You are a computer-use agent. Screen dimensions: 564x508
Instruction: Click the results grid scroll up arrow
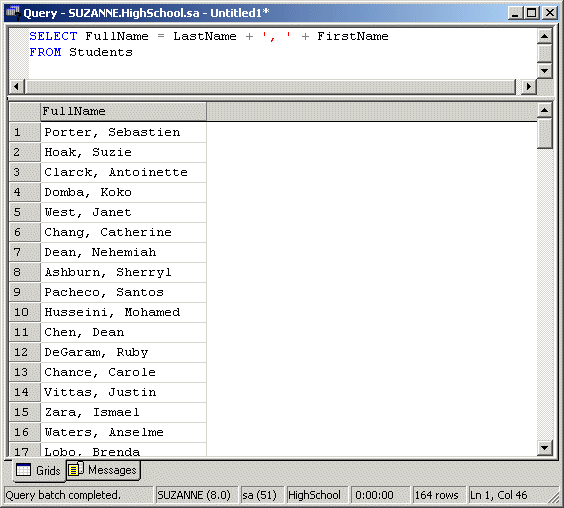(545, 110)
